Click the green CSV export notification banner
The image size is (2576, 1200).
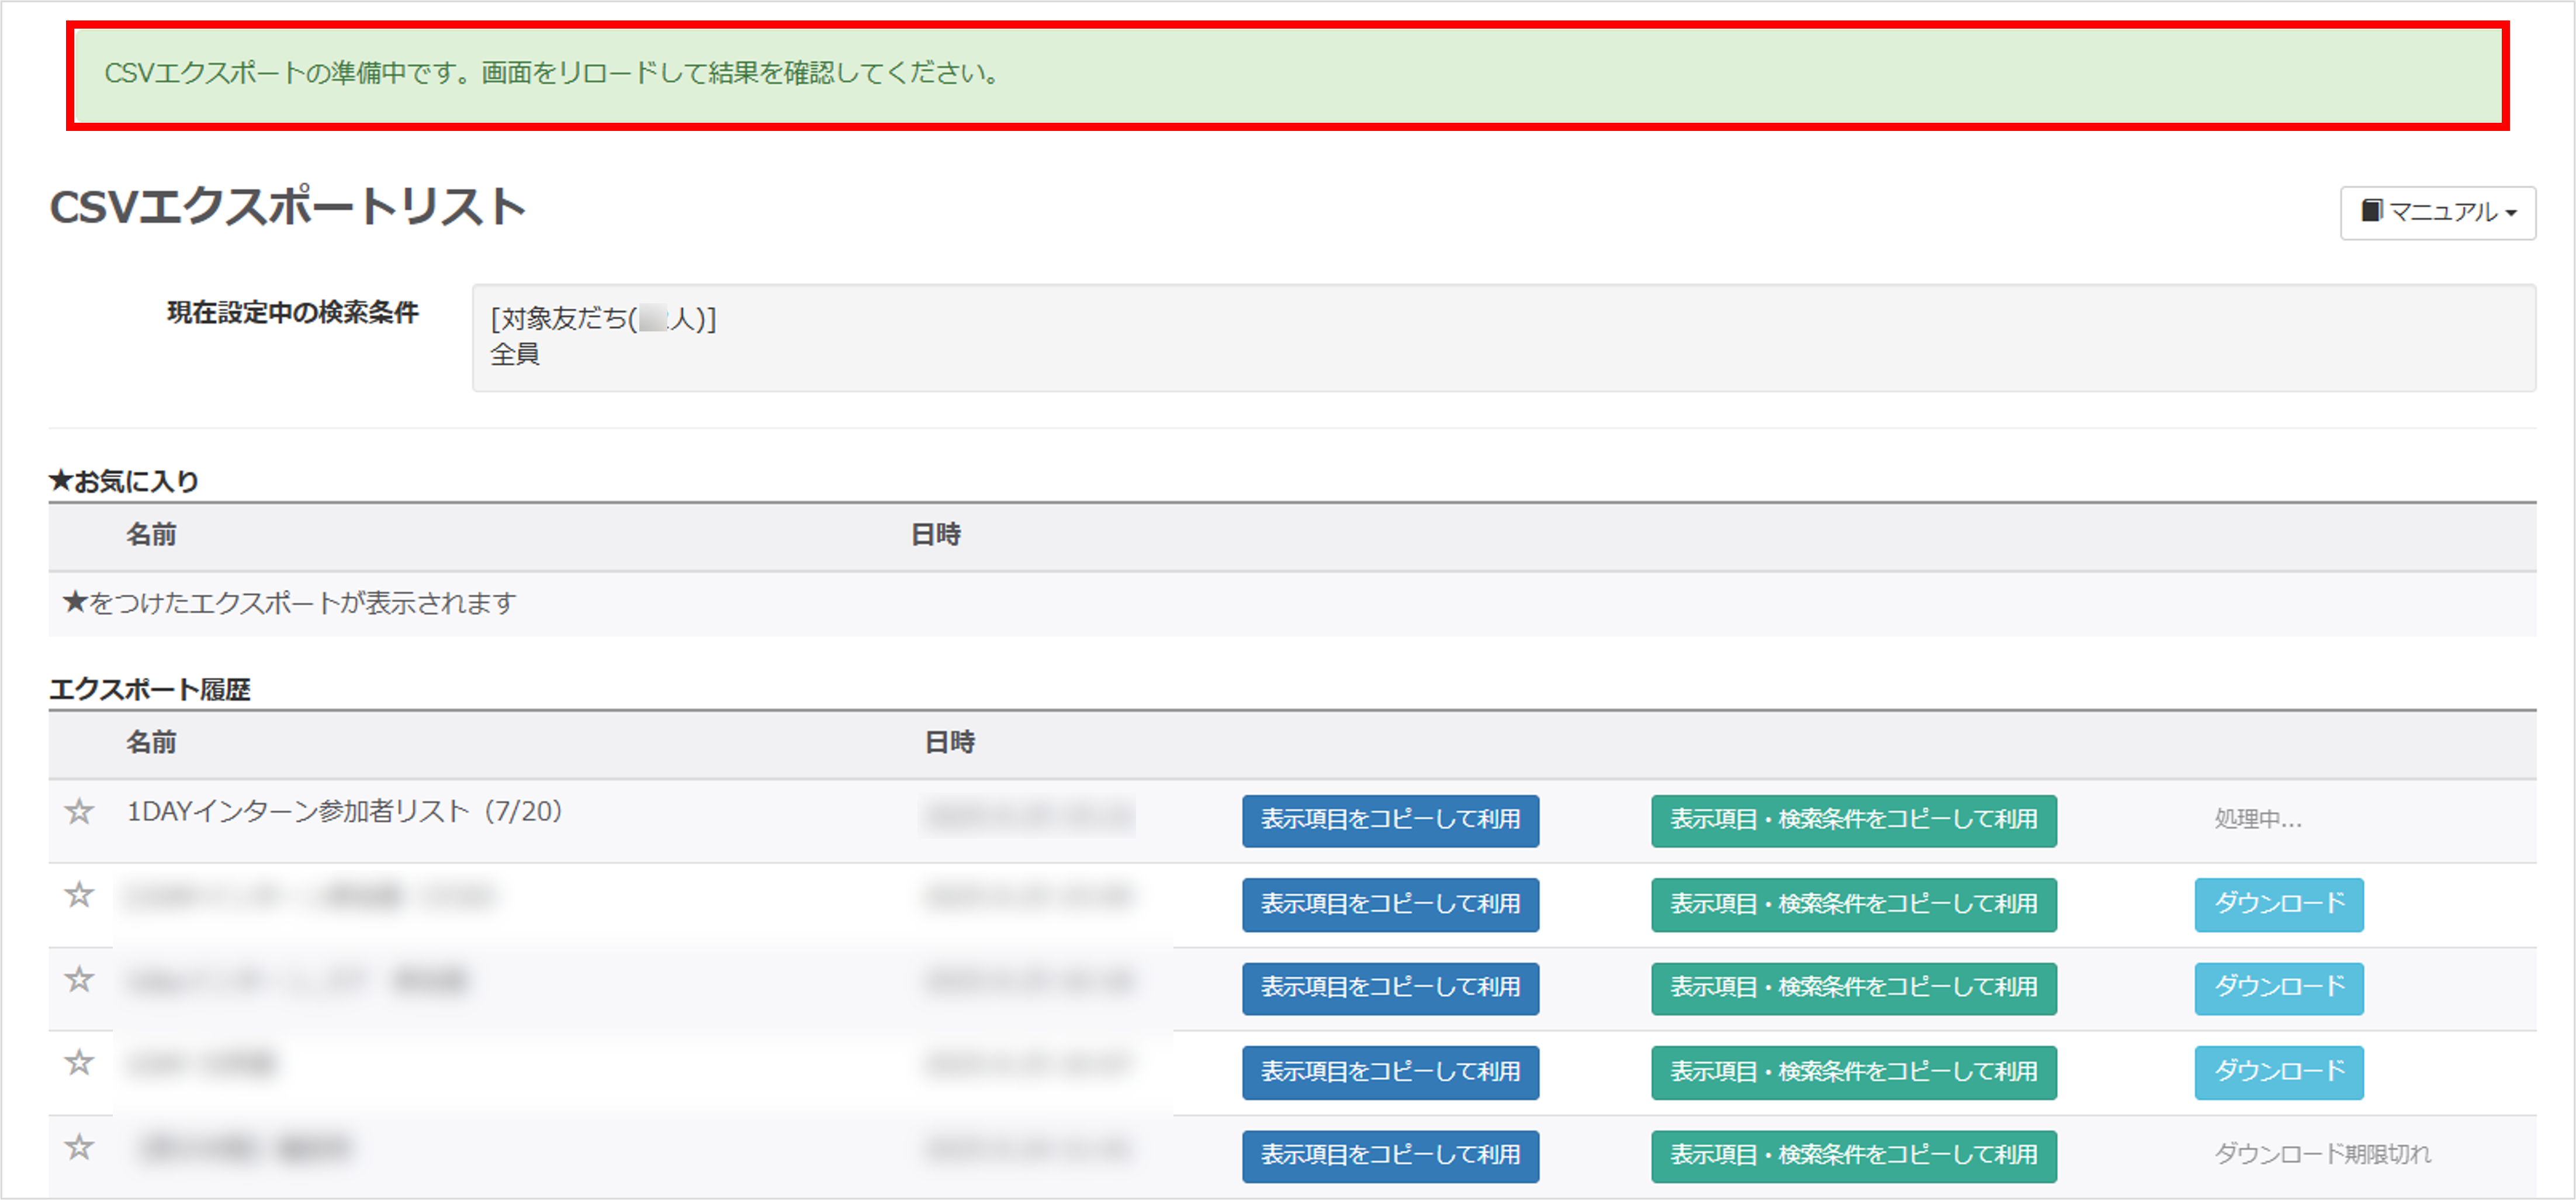coord(1287,76)
